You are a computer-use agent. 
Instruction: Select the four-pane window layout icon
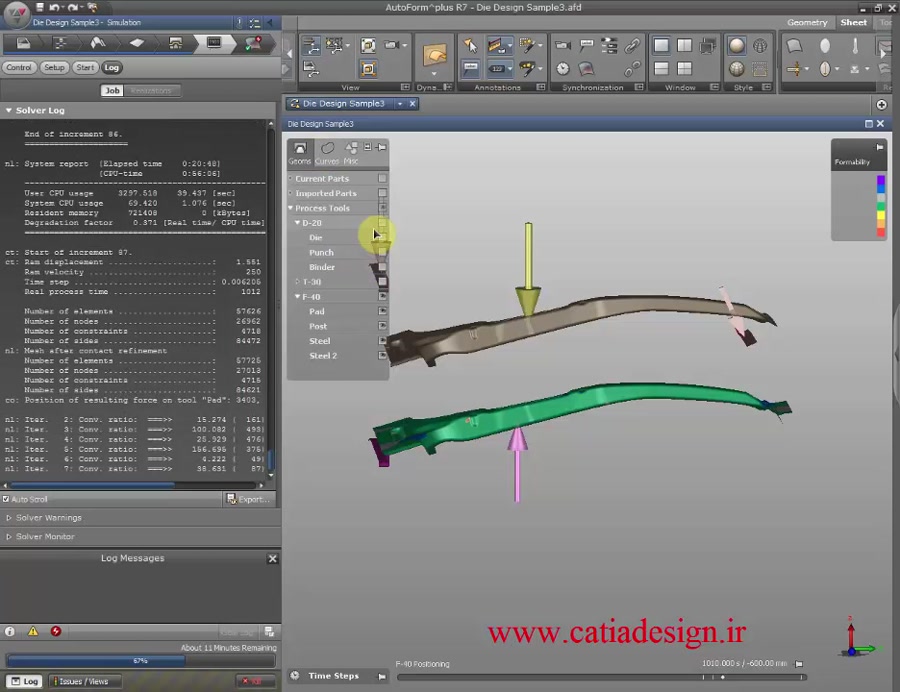(684, 69)
